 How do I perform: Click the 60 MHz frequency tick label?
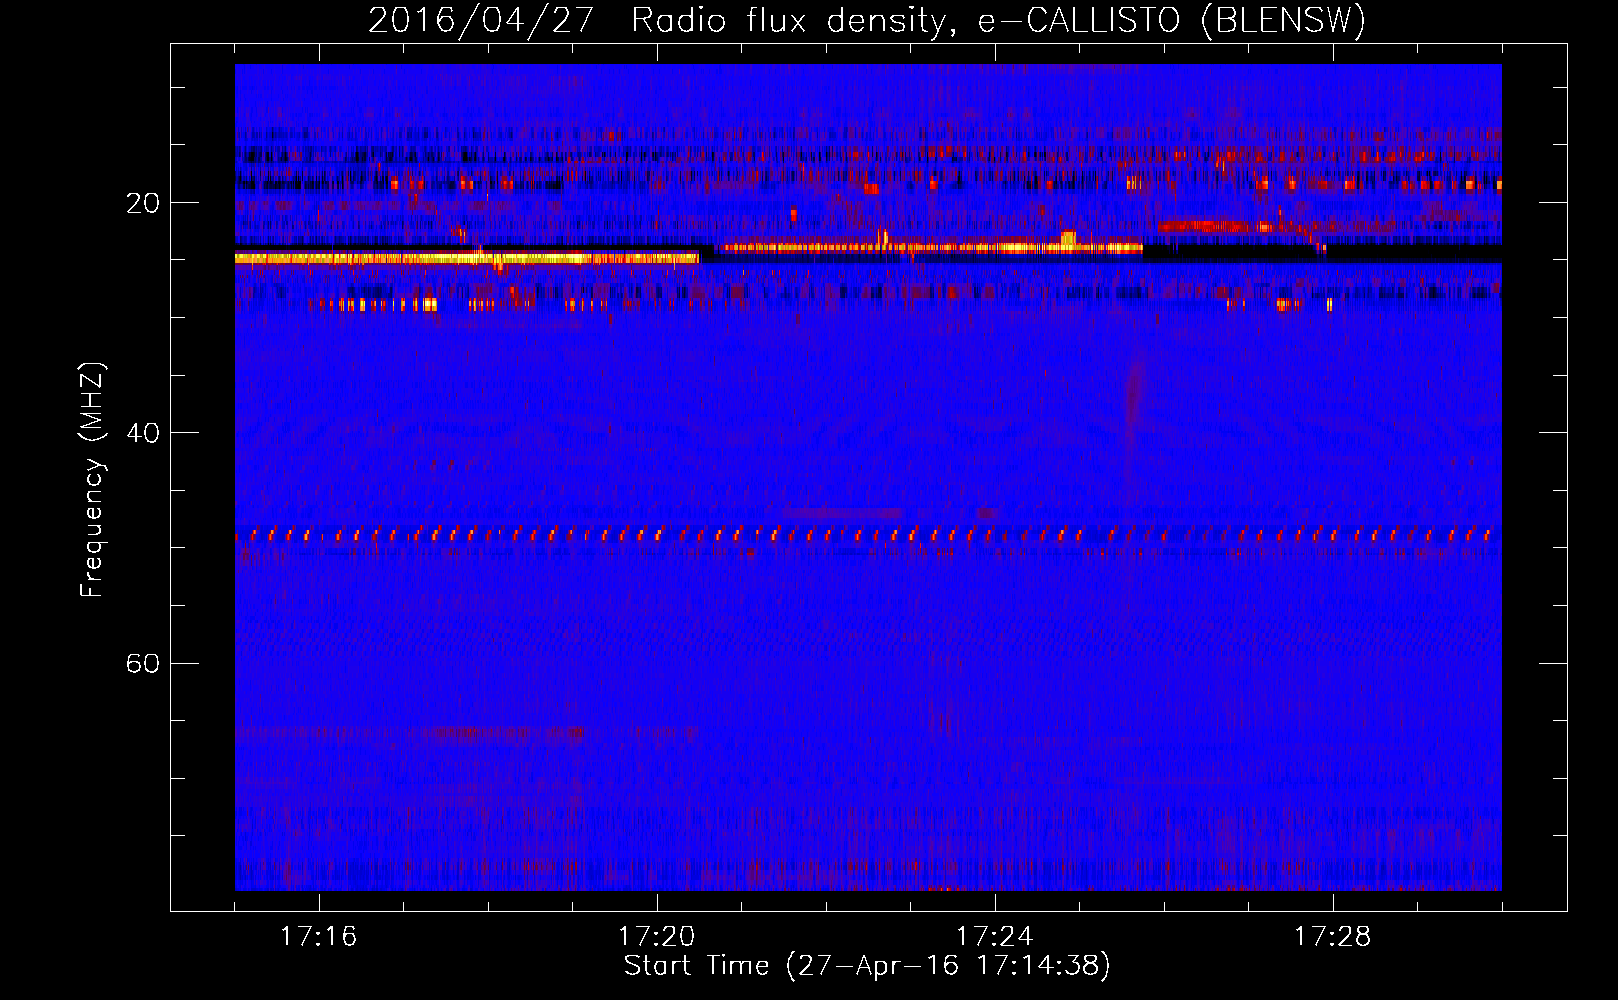(x=142, y=663)
